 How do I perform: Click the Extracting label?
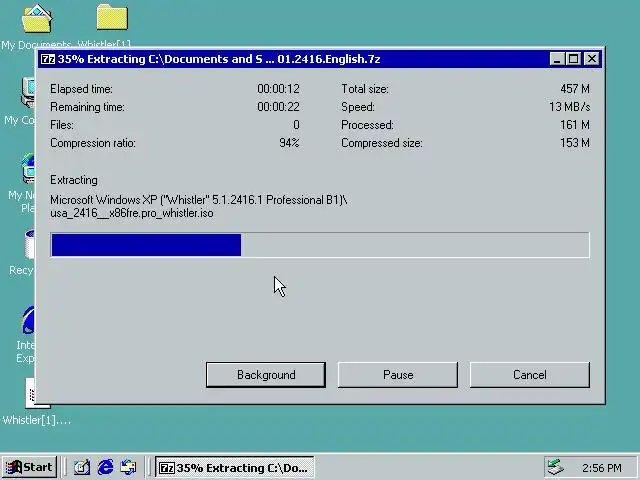click(74, 180)
